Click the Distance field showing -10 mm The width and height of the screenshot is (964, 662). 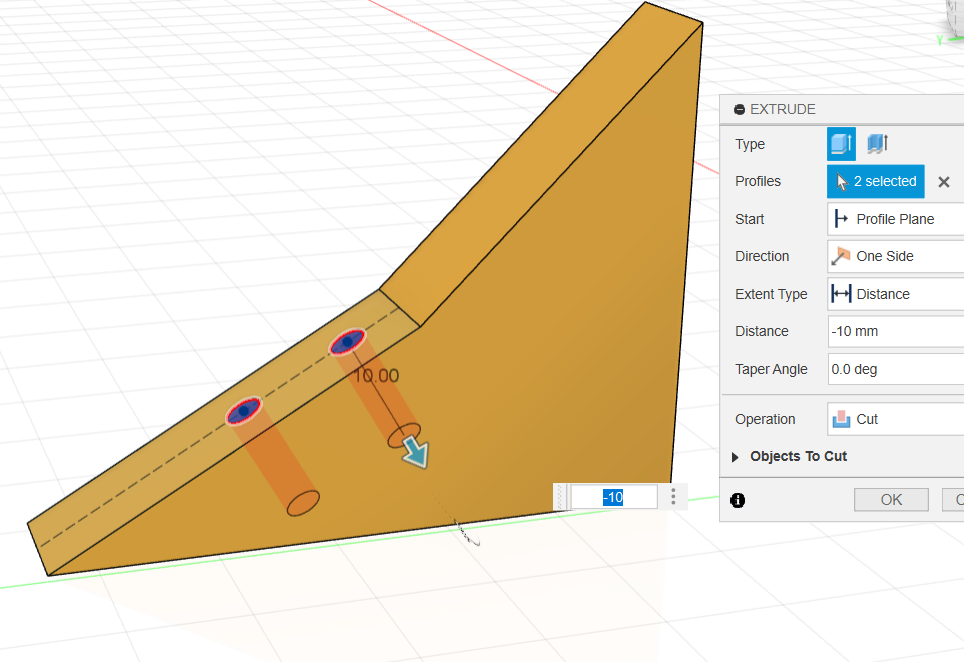[x=895, y=331]
